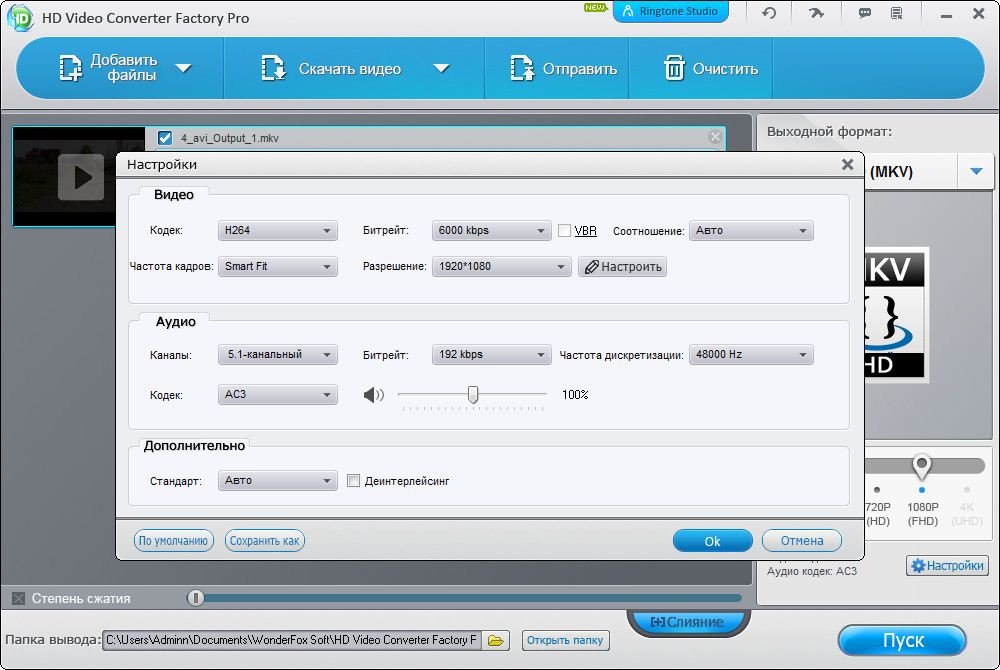This screenshot has width=1000, height=670.
Task: Open the audio Битрейт 192 kbps dropdown
Action: [x=491, y=354]
